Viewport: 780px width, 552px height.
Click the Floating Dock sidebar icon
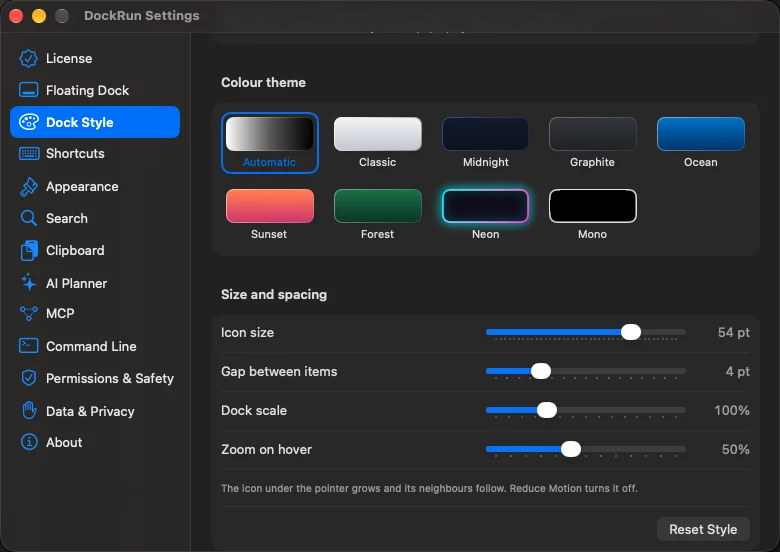(28, 90)
